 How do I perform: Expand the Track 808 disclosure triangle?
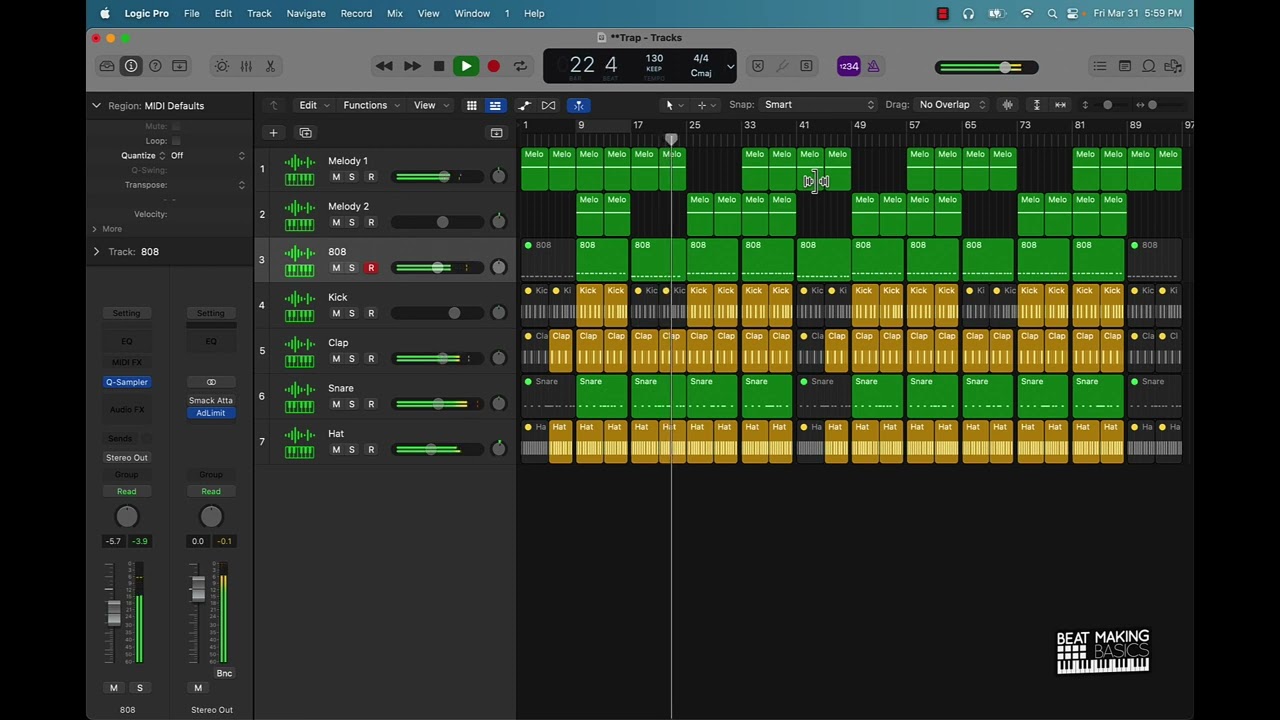coord(96,252)
